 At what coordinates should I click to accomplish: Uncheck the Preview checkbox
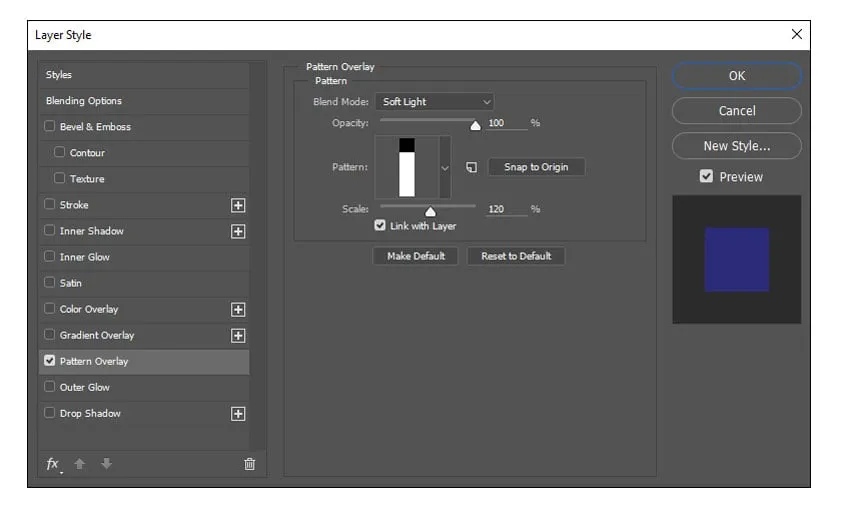[x=706, y=177]
